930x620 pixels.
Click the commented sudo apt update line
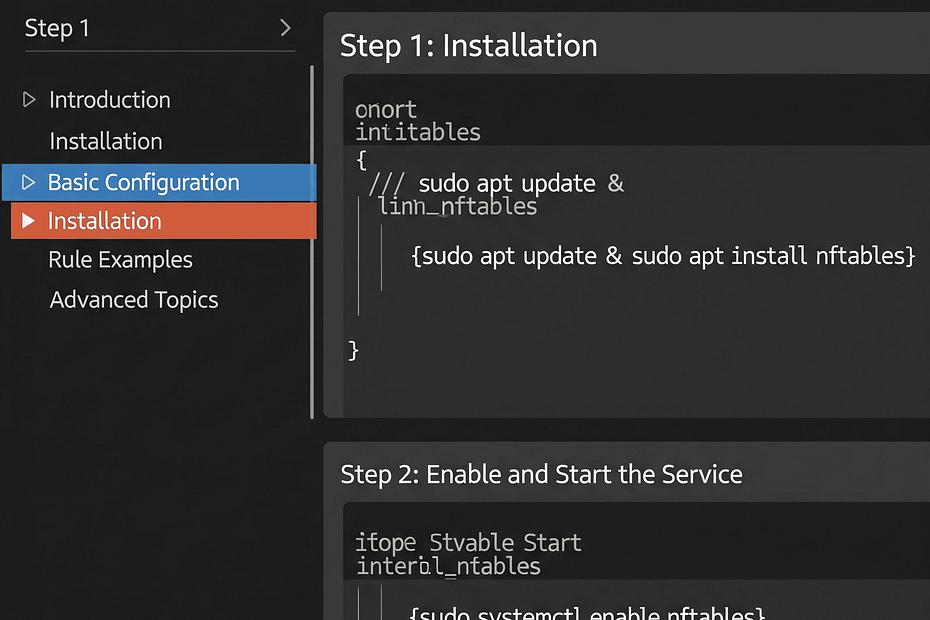[496, 184]
